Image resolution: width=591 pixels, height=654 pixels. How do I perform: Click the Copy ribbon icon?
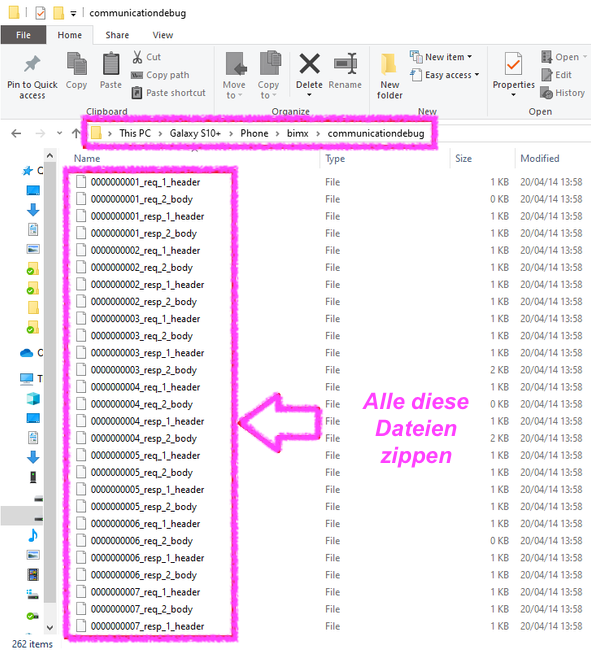coord(76,64)
